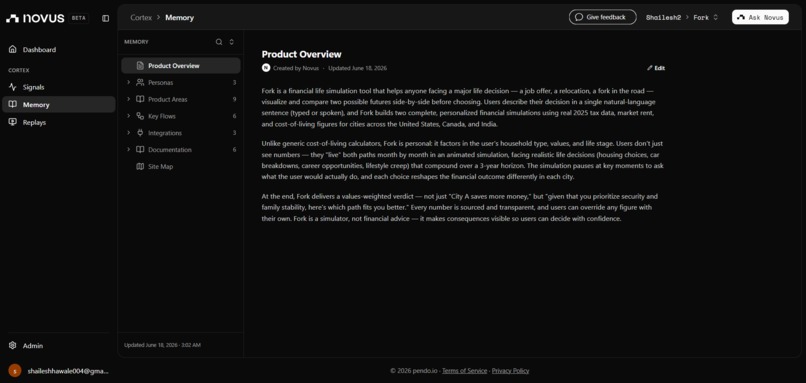The image size is (806, 383).
Task: Click the Admin gear icon
Action: 13,345
